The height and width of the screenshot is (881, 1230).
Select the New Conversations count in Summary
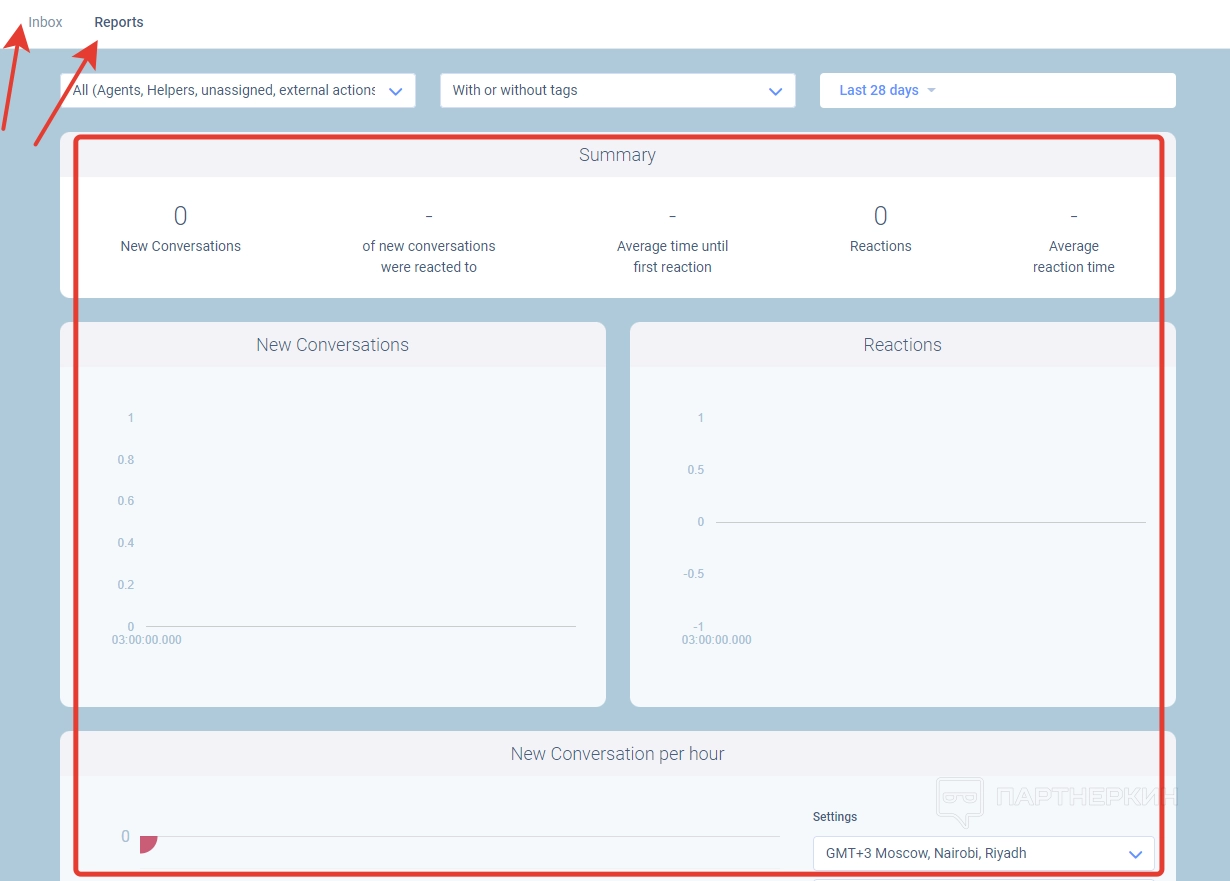(180, 216)
